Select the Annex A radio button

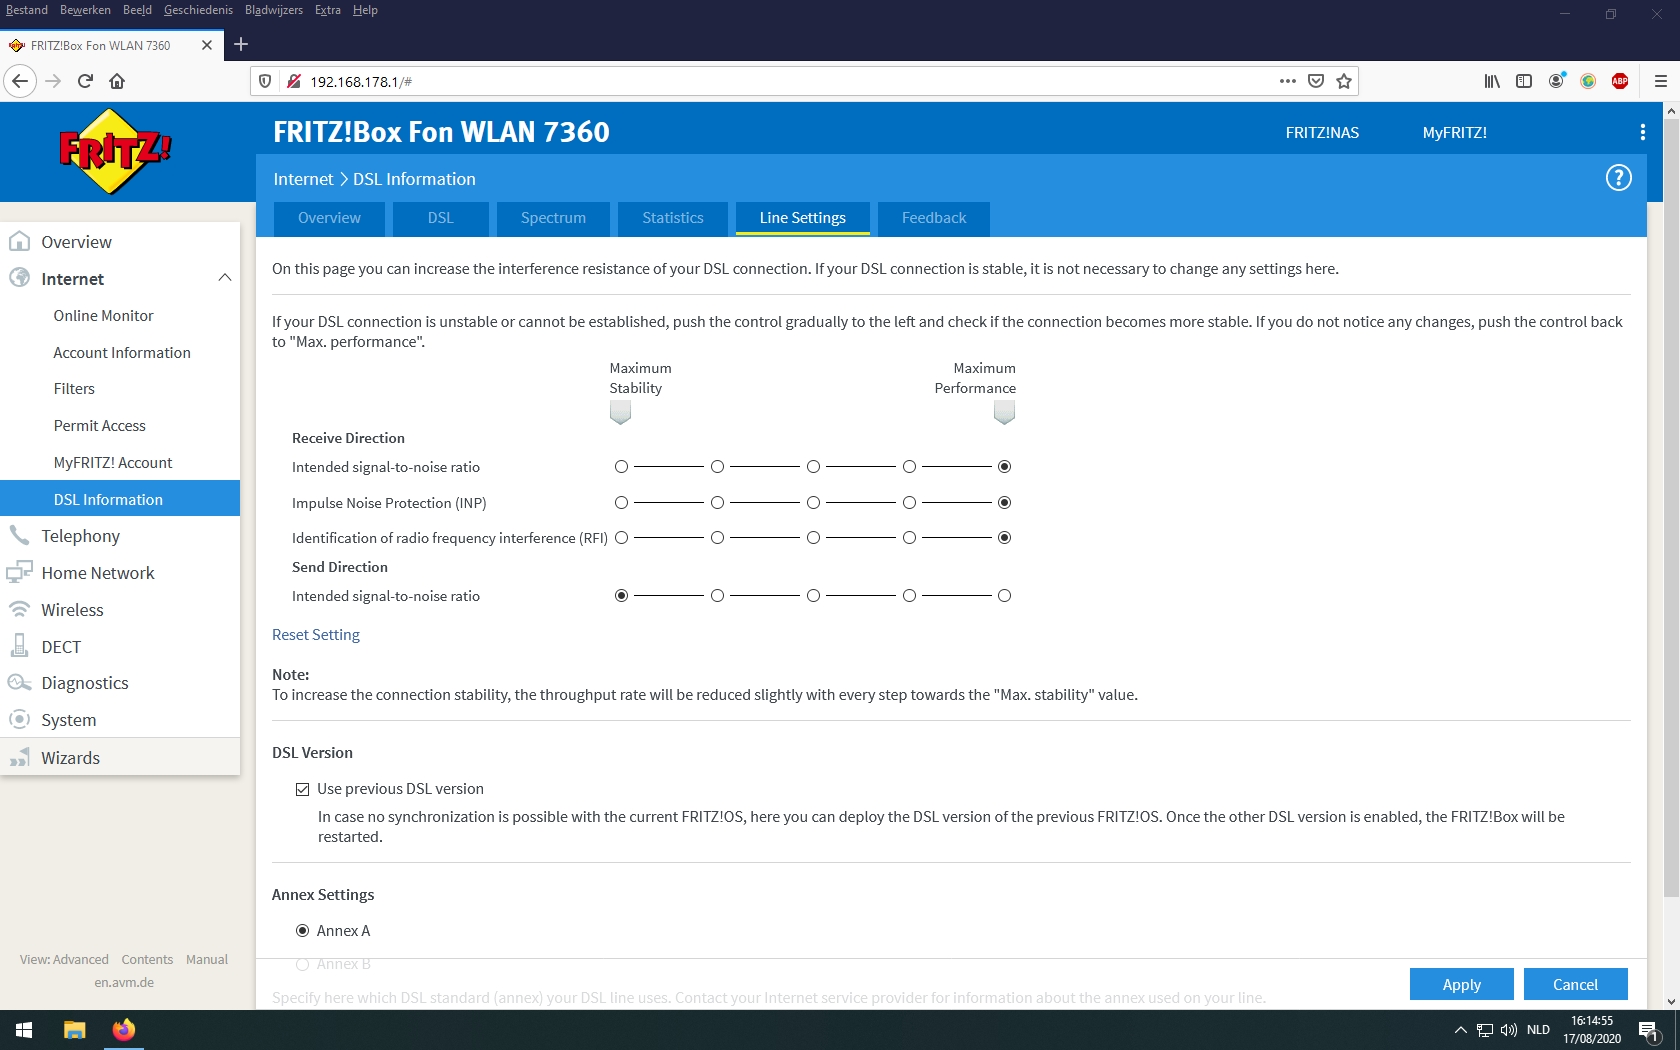click(302, 931)
